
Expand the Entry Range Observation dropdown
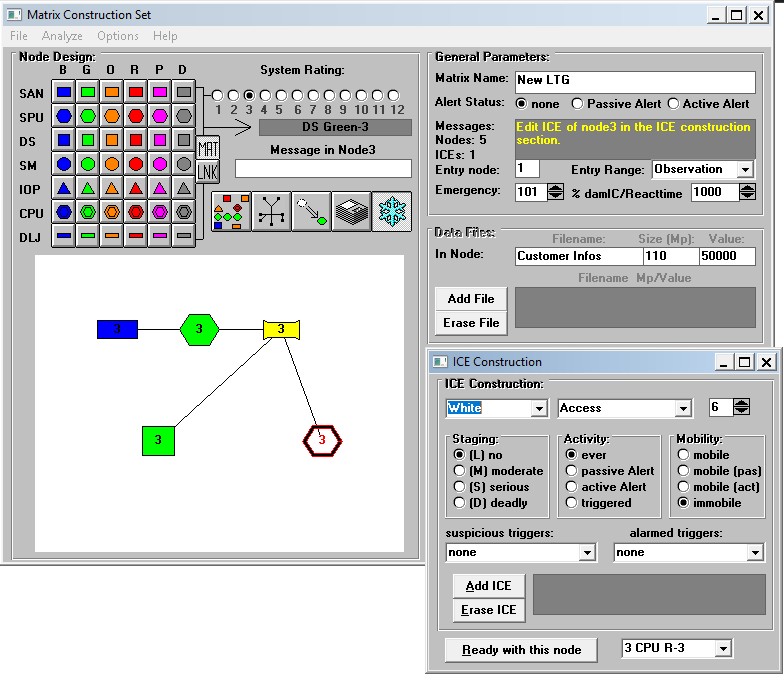[x=745, y=170]
